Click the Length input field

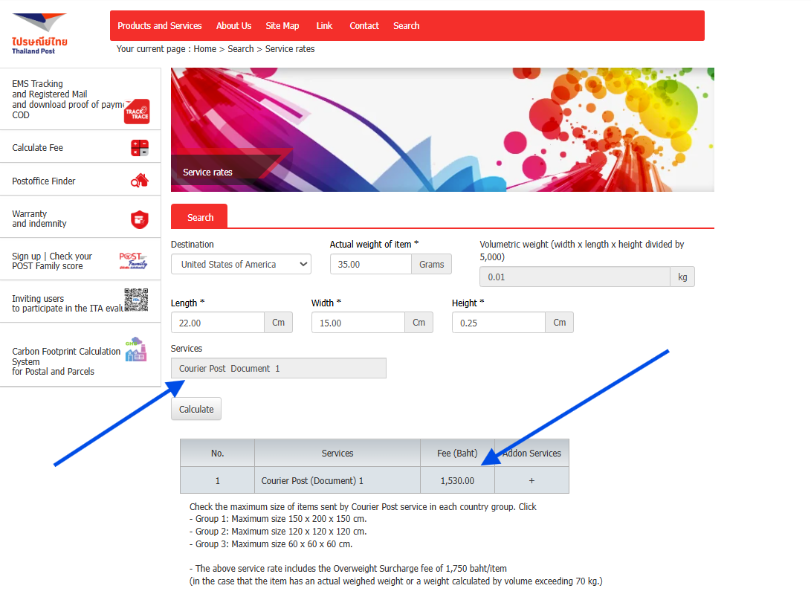pos(217,323)
